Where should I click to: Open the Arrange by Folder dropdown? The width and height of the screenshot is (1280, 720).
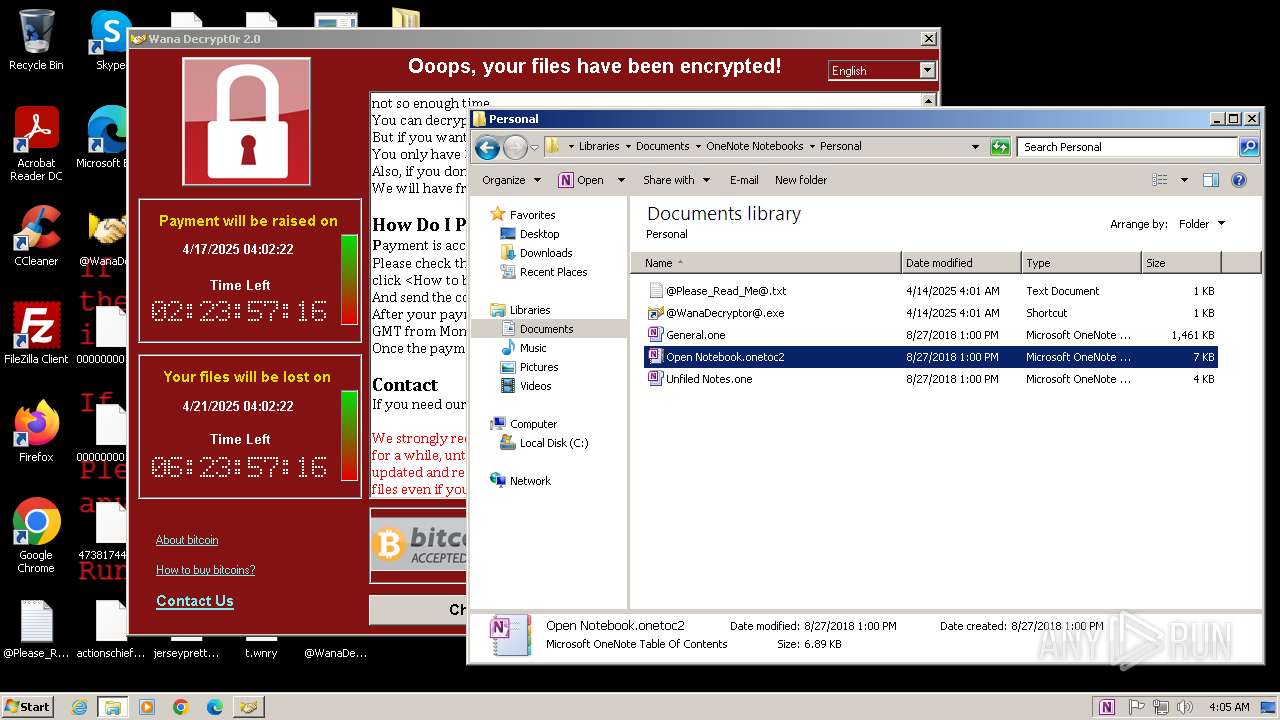[1201, 224]
